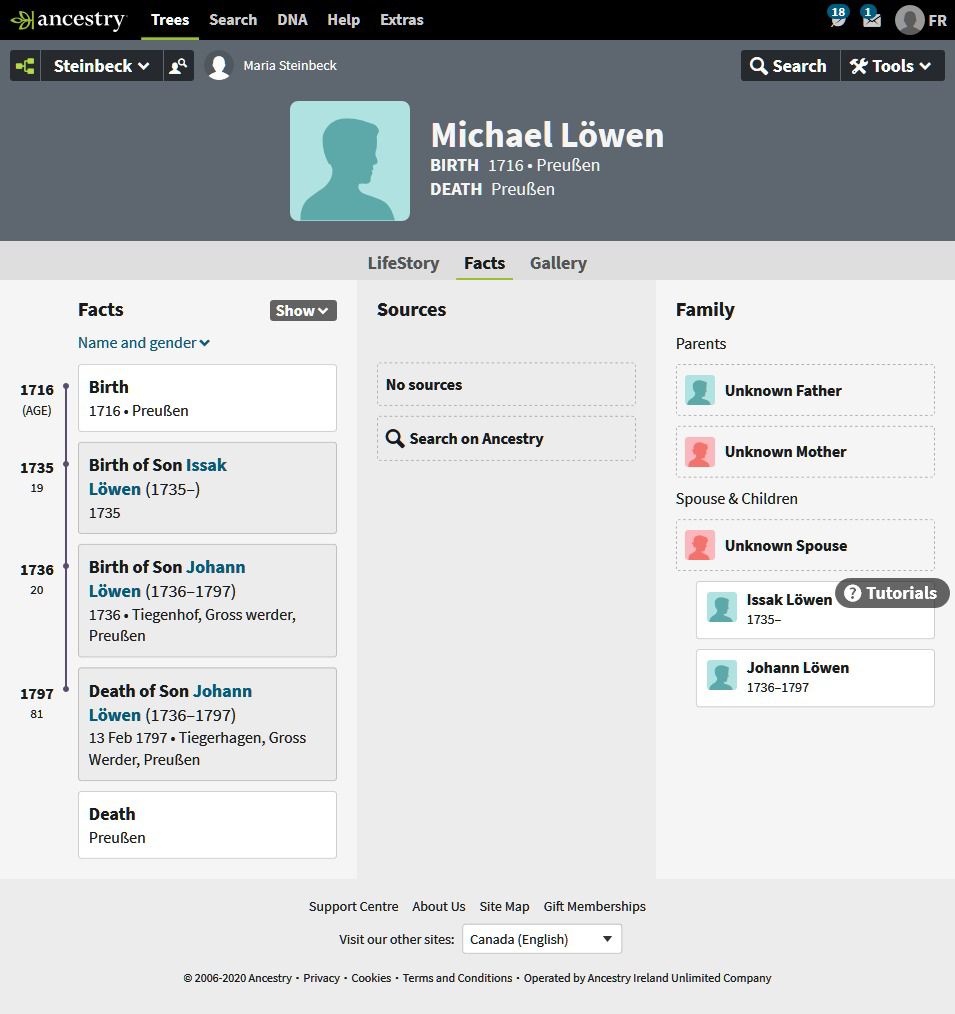Click Issak Löwen's avatar in Family
This screenshot has height=1014, width=955.
[722, 608]
